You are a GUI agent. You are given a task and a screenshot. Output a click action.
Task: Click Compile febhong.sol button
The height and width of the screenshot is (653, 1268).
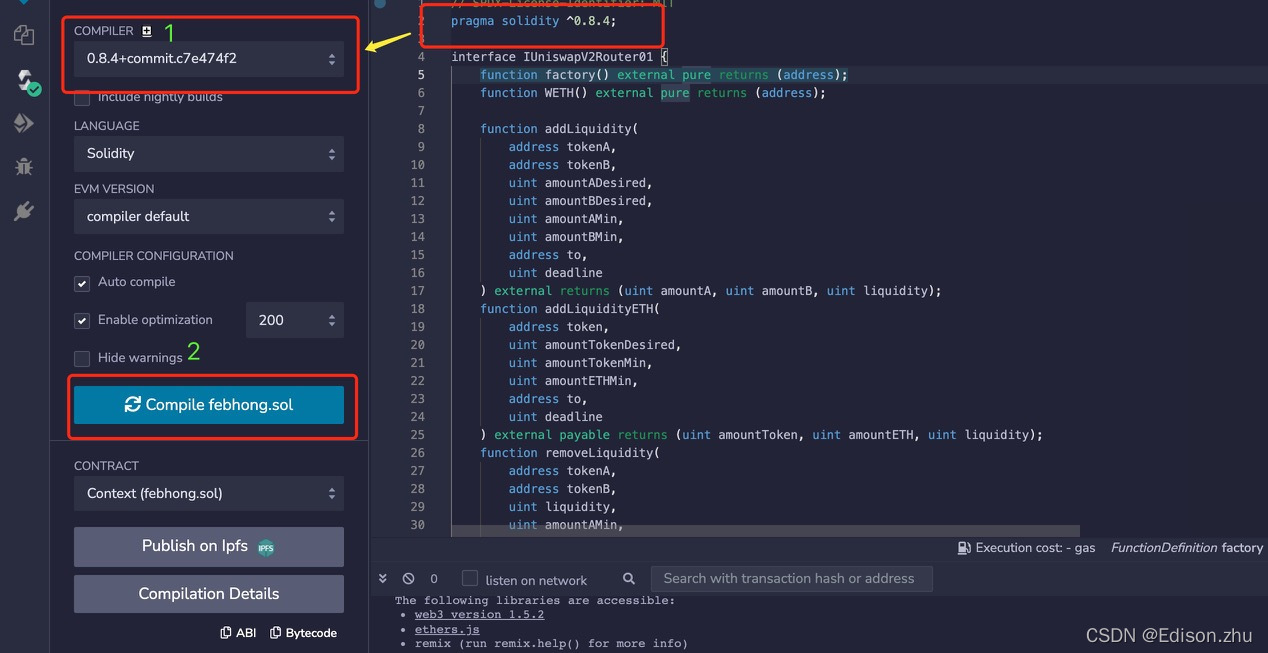(x=209, y=405)
